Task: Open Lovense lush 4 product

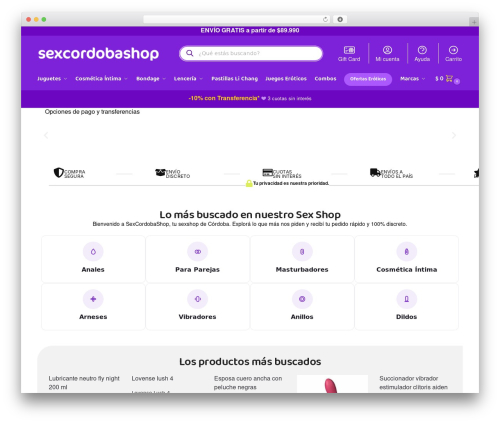Action: point(152,379)
